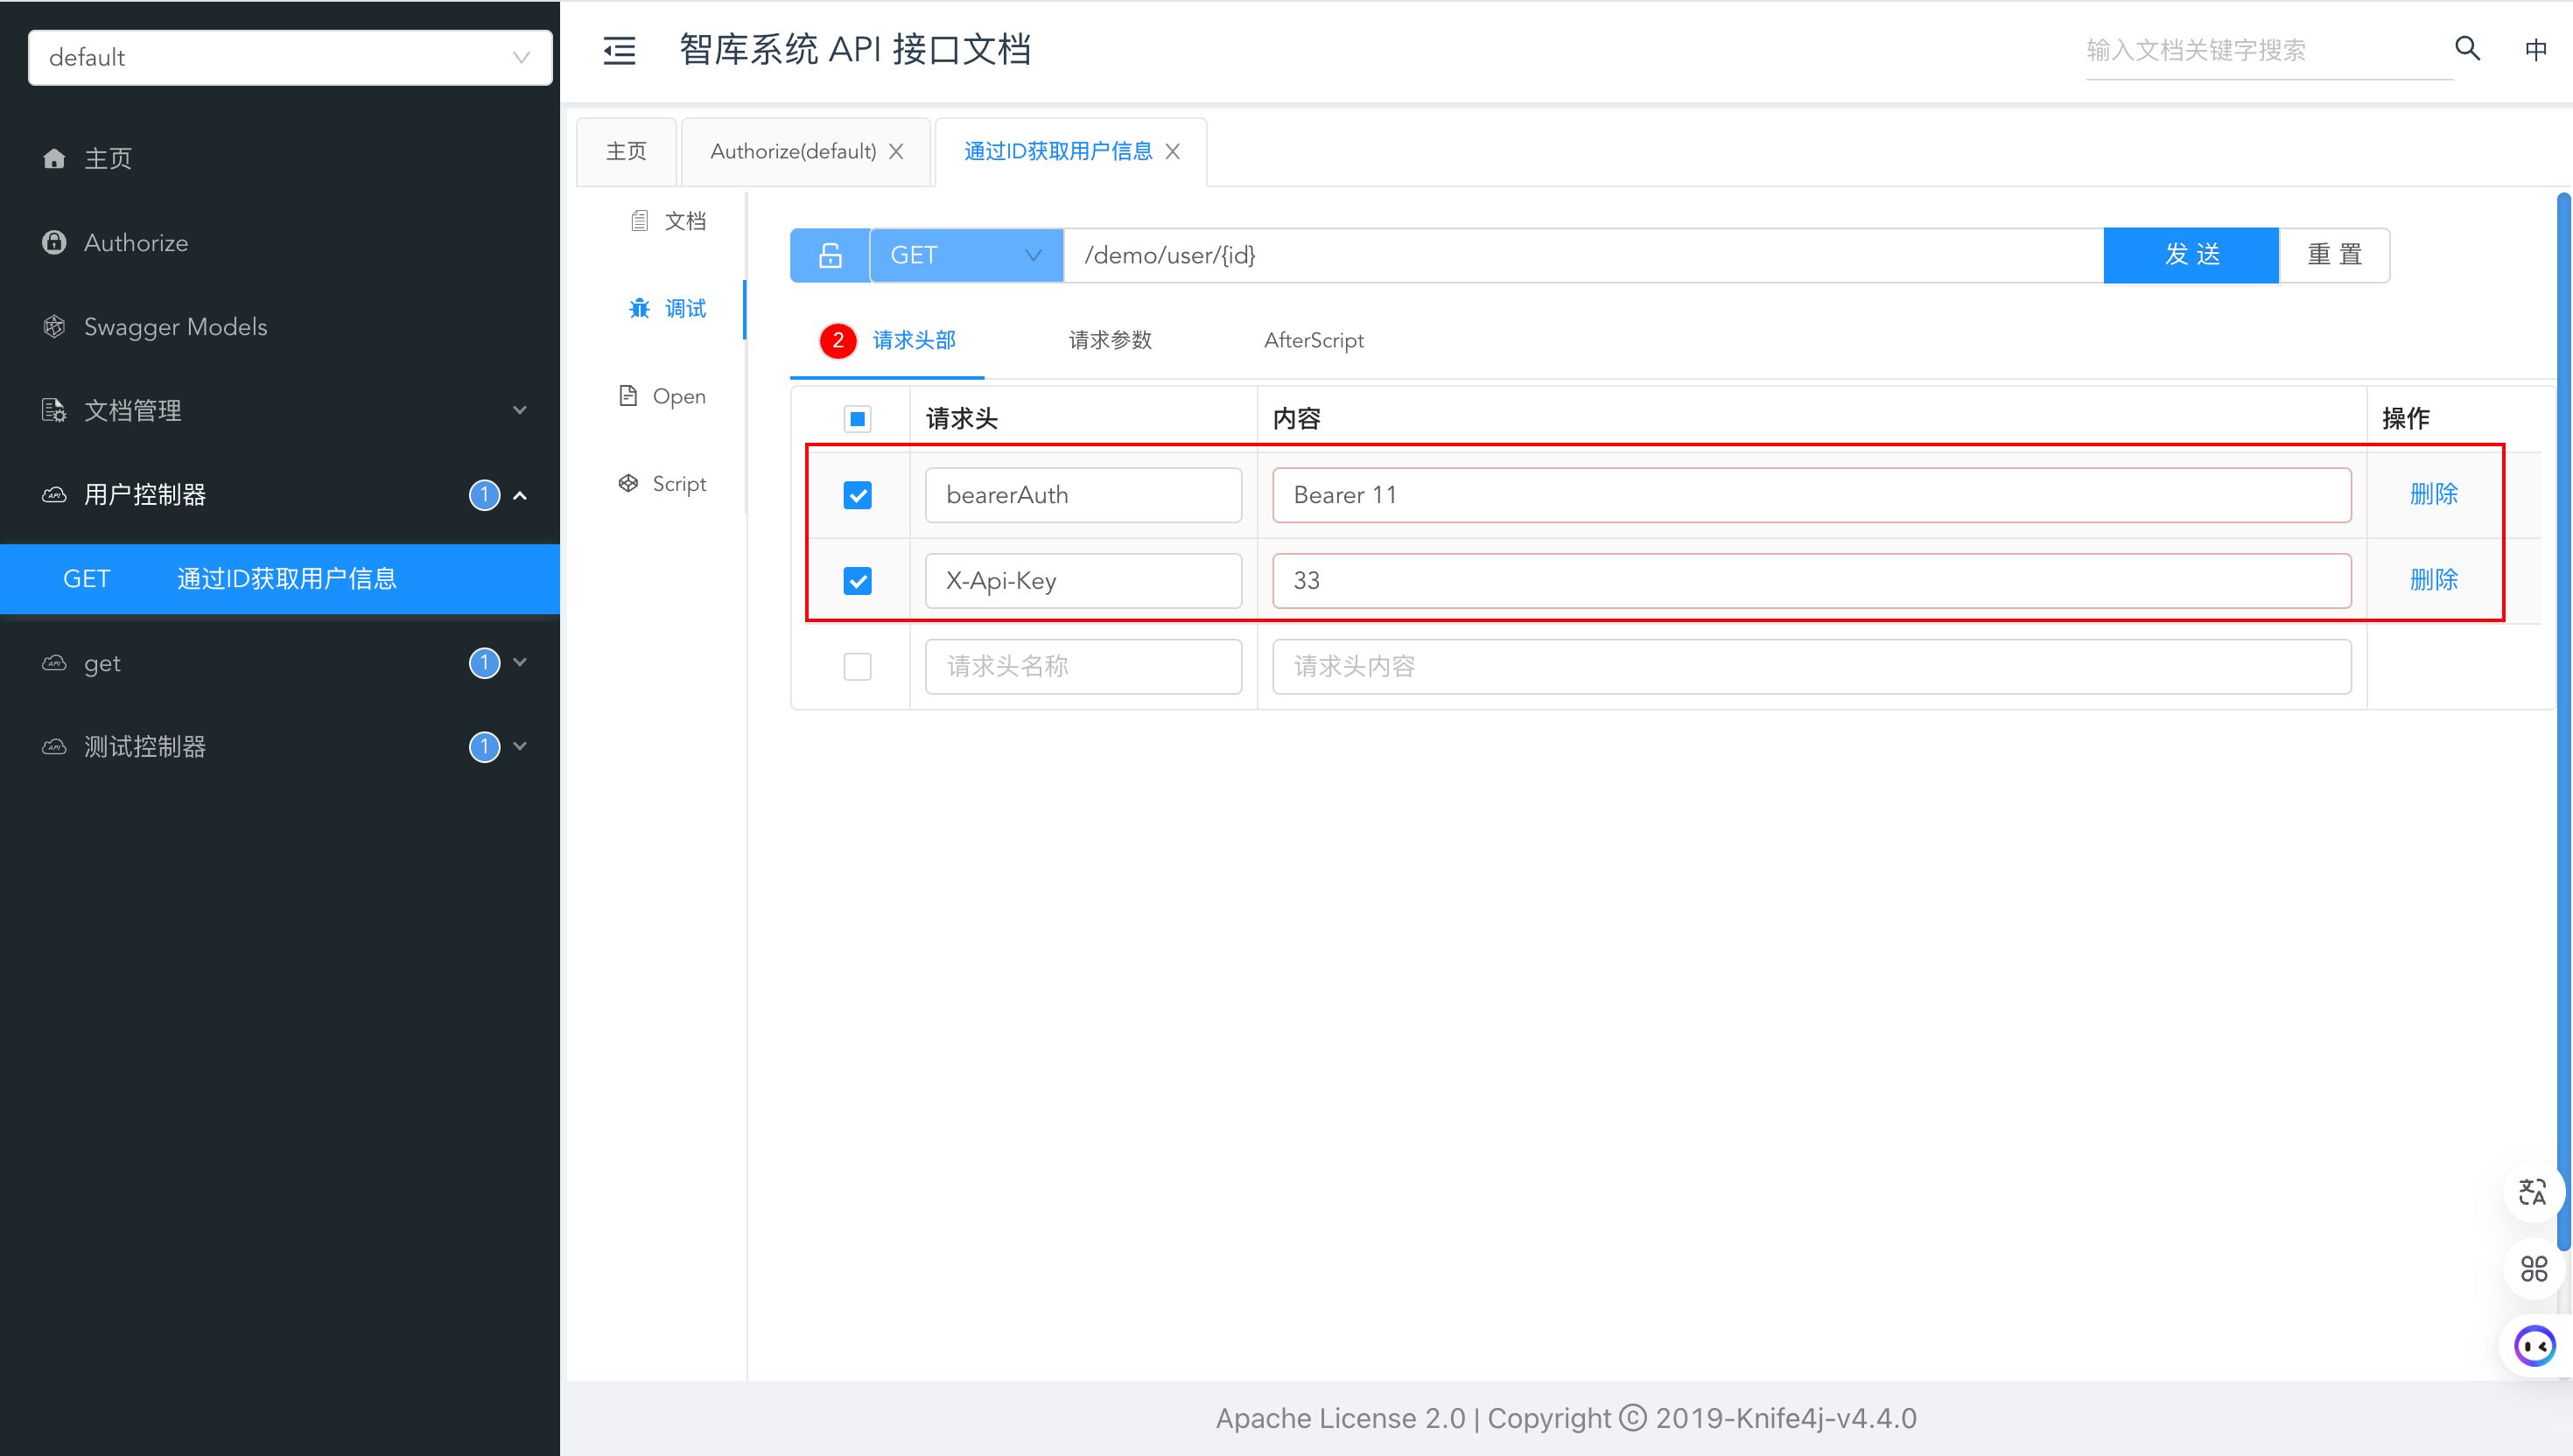
Task: Expand the 测试控制器 group chevron
Action: (x=520, y=746)
